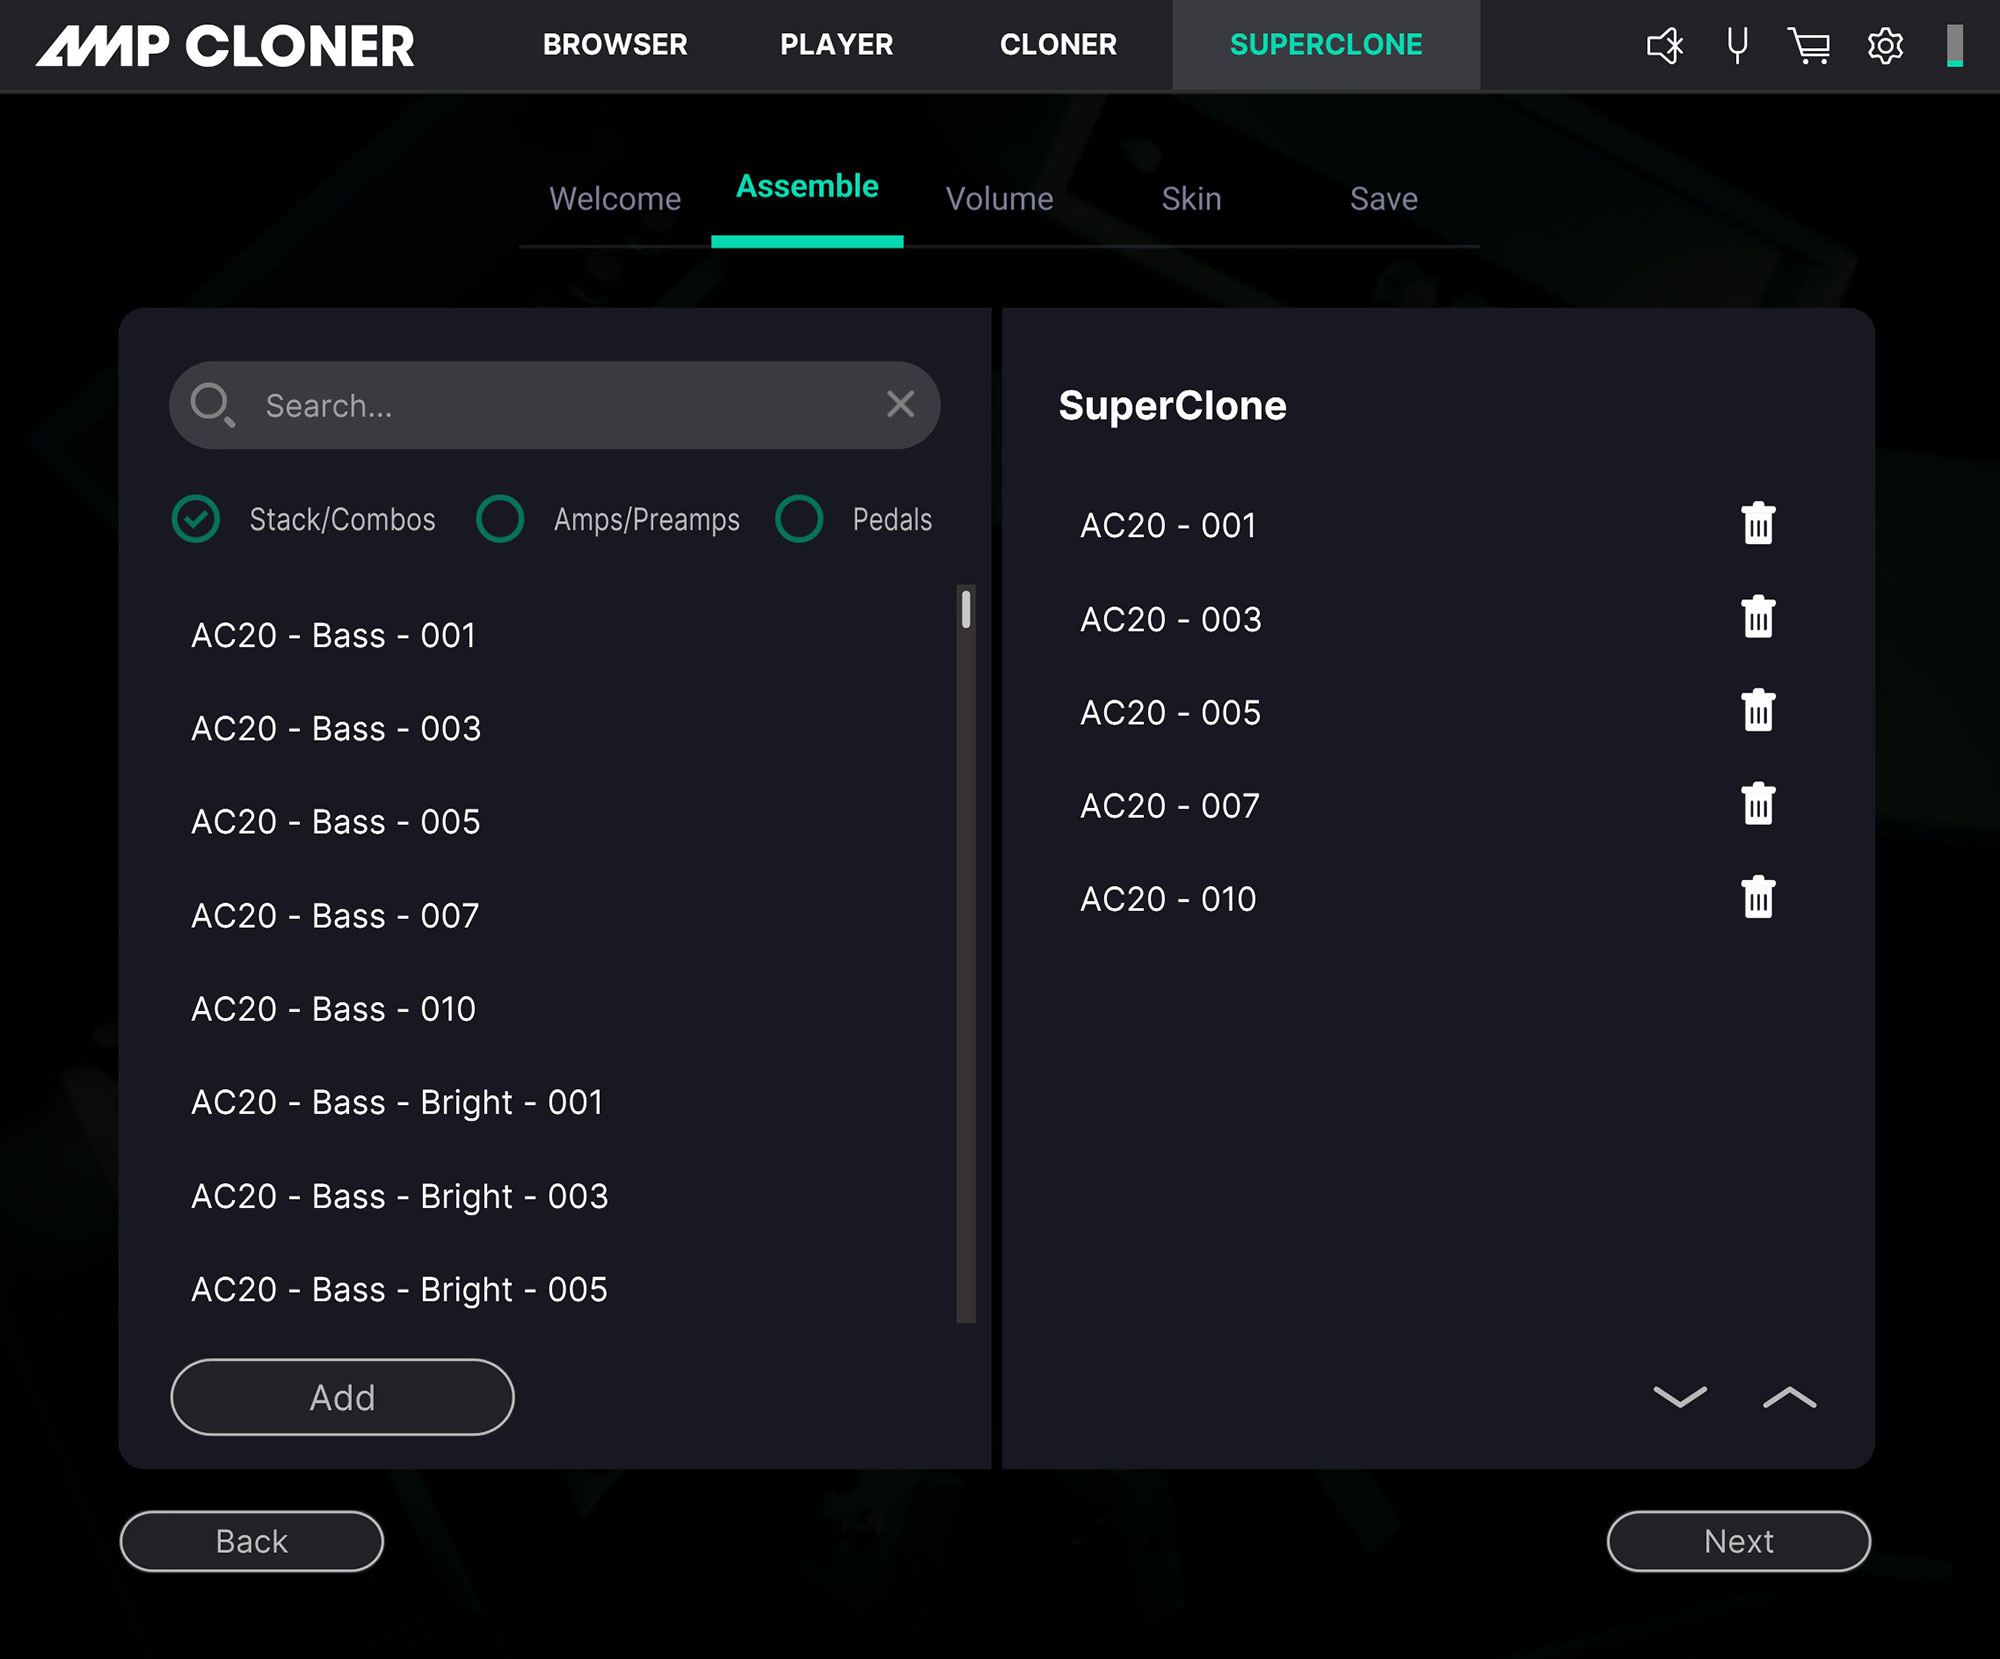2000x1659 pixels.
Task: Open the tuner with the tuning fork icon
Action: [1737, 45]
